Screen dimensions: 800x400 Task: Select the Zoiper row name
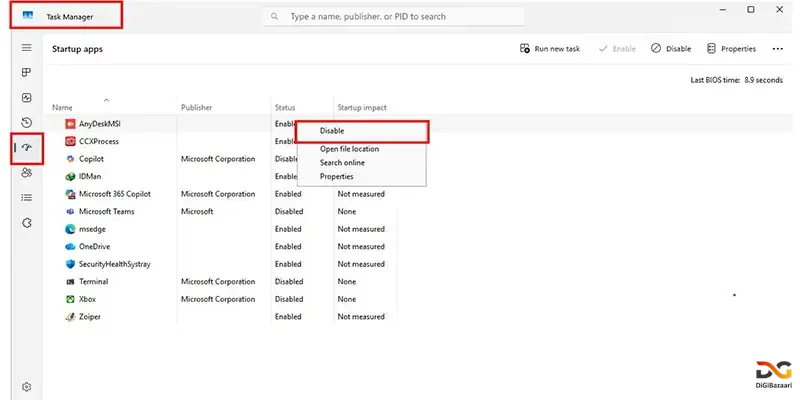tap(90, 317)
